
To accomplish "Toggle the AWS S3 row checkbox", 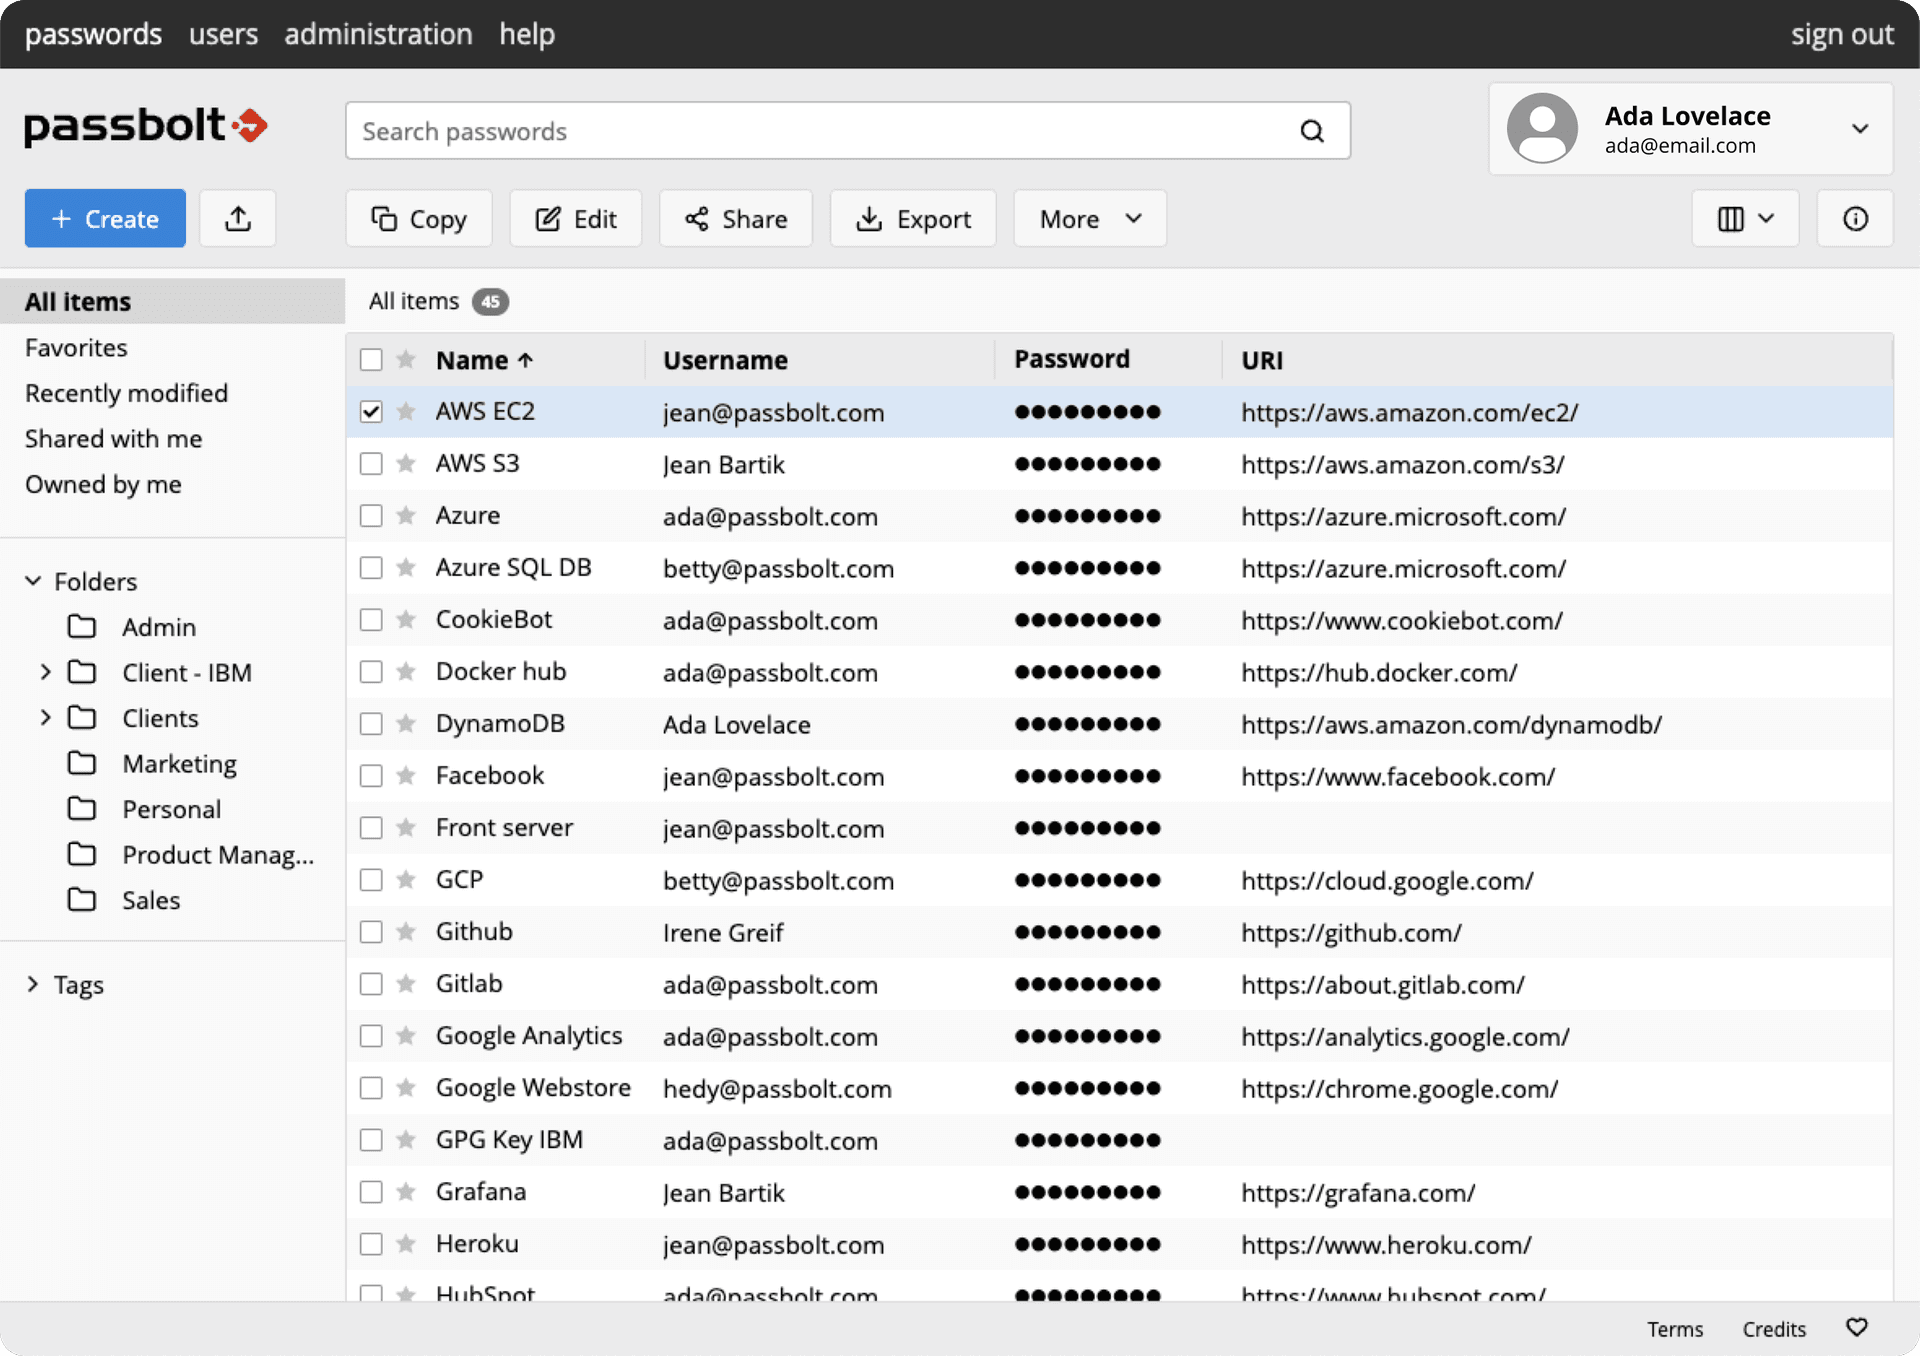I will [x=371, y=464].
